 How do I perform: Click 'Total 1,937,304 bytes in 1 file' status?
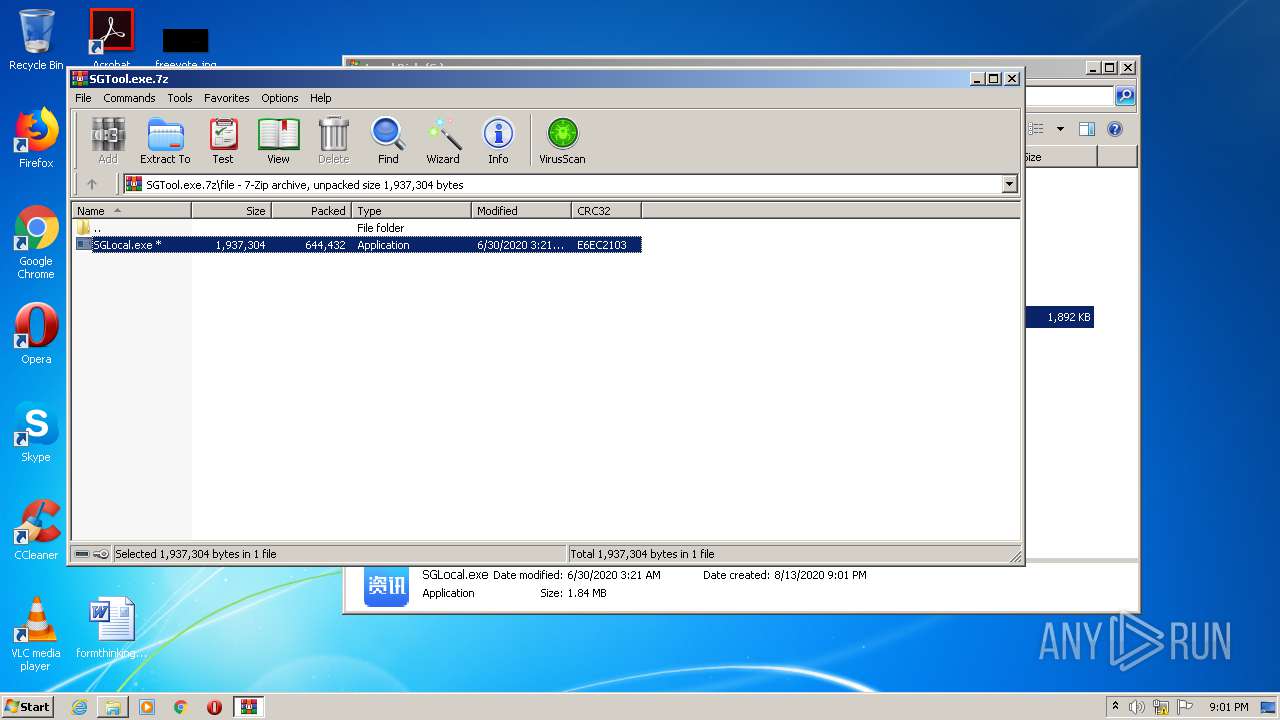[x=641, y=554]
